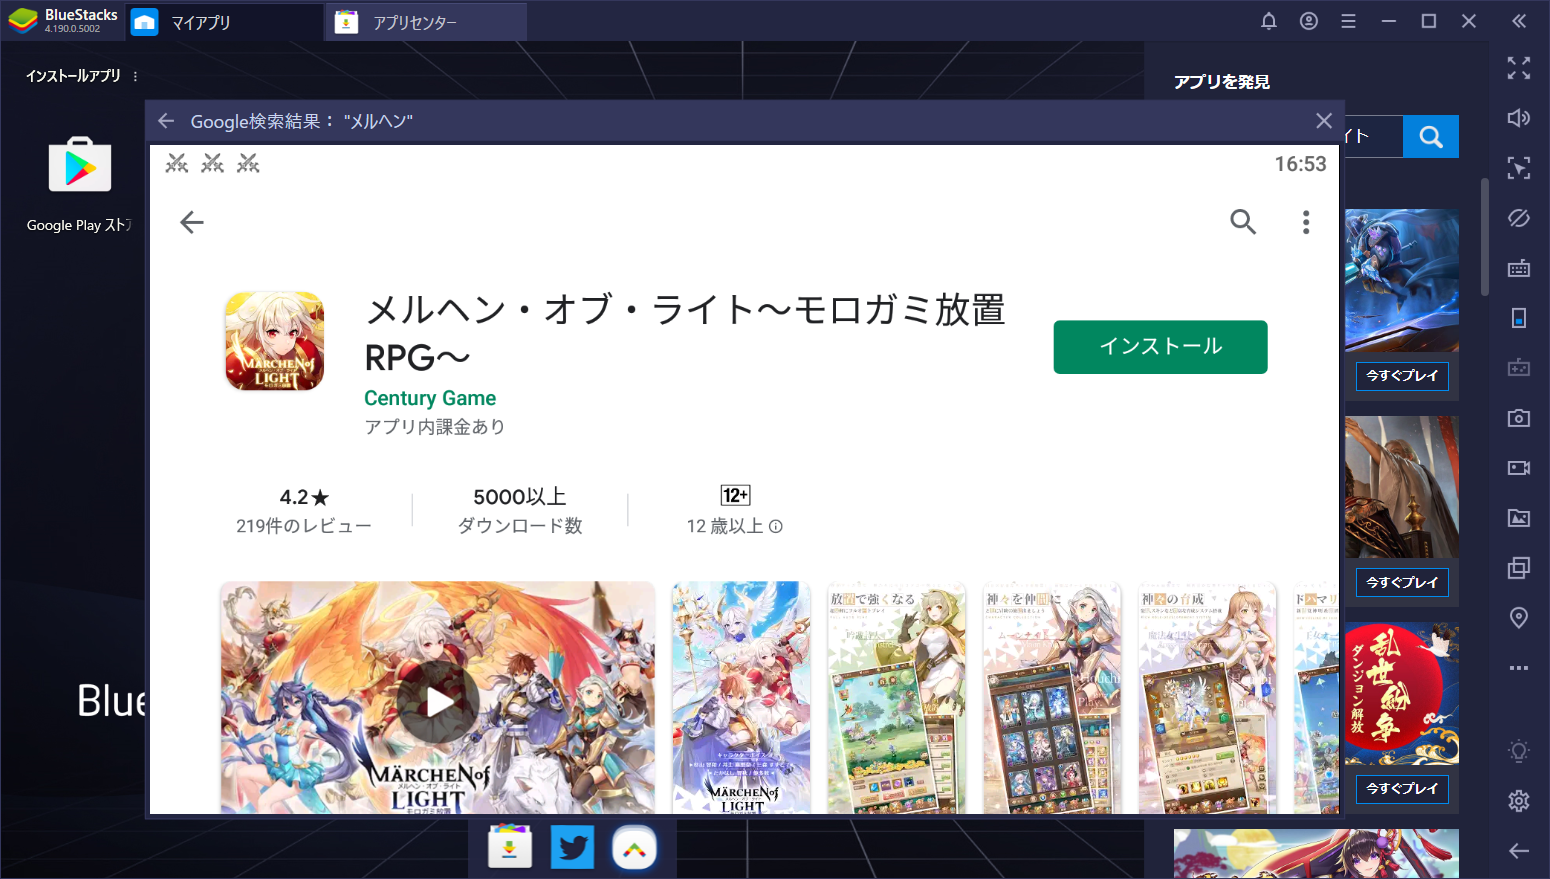Click the green インストール button
The height and width of the screenshot is (879, 1550).
pyautogui.click(x=1160, y=347)
